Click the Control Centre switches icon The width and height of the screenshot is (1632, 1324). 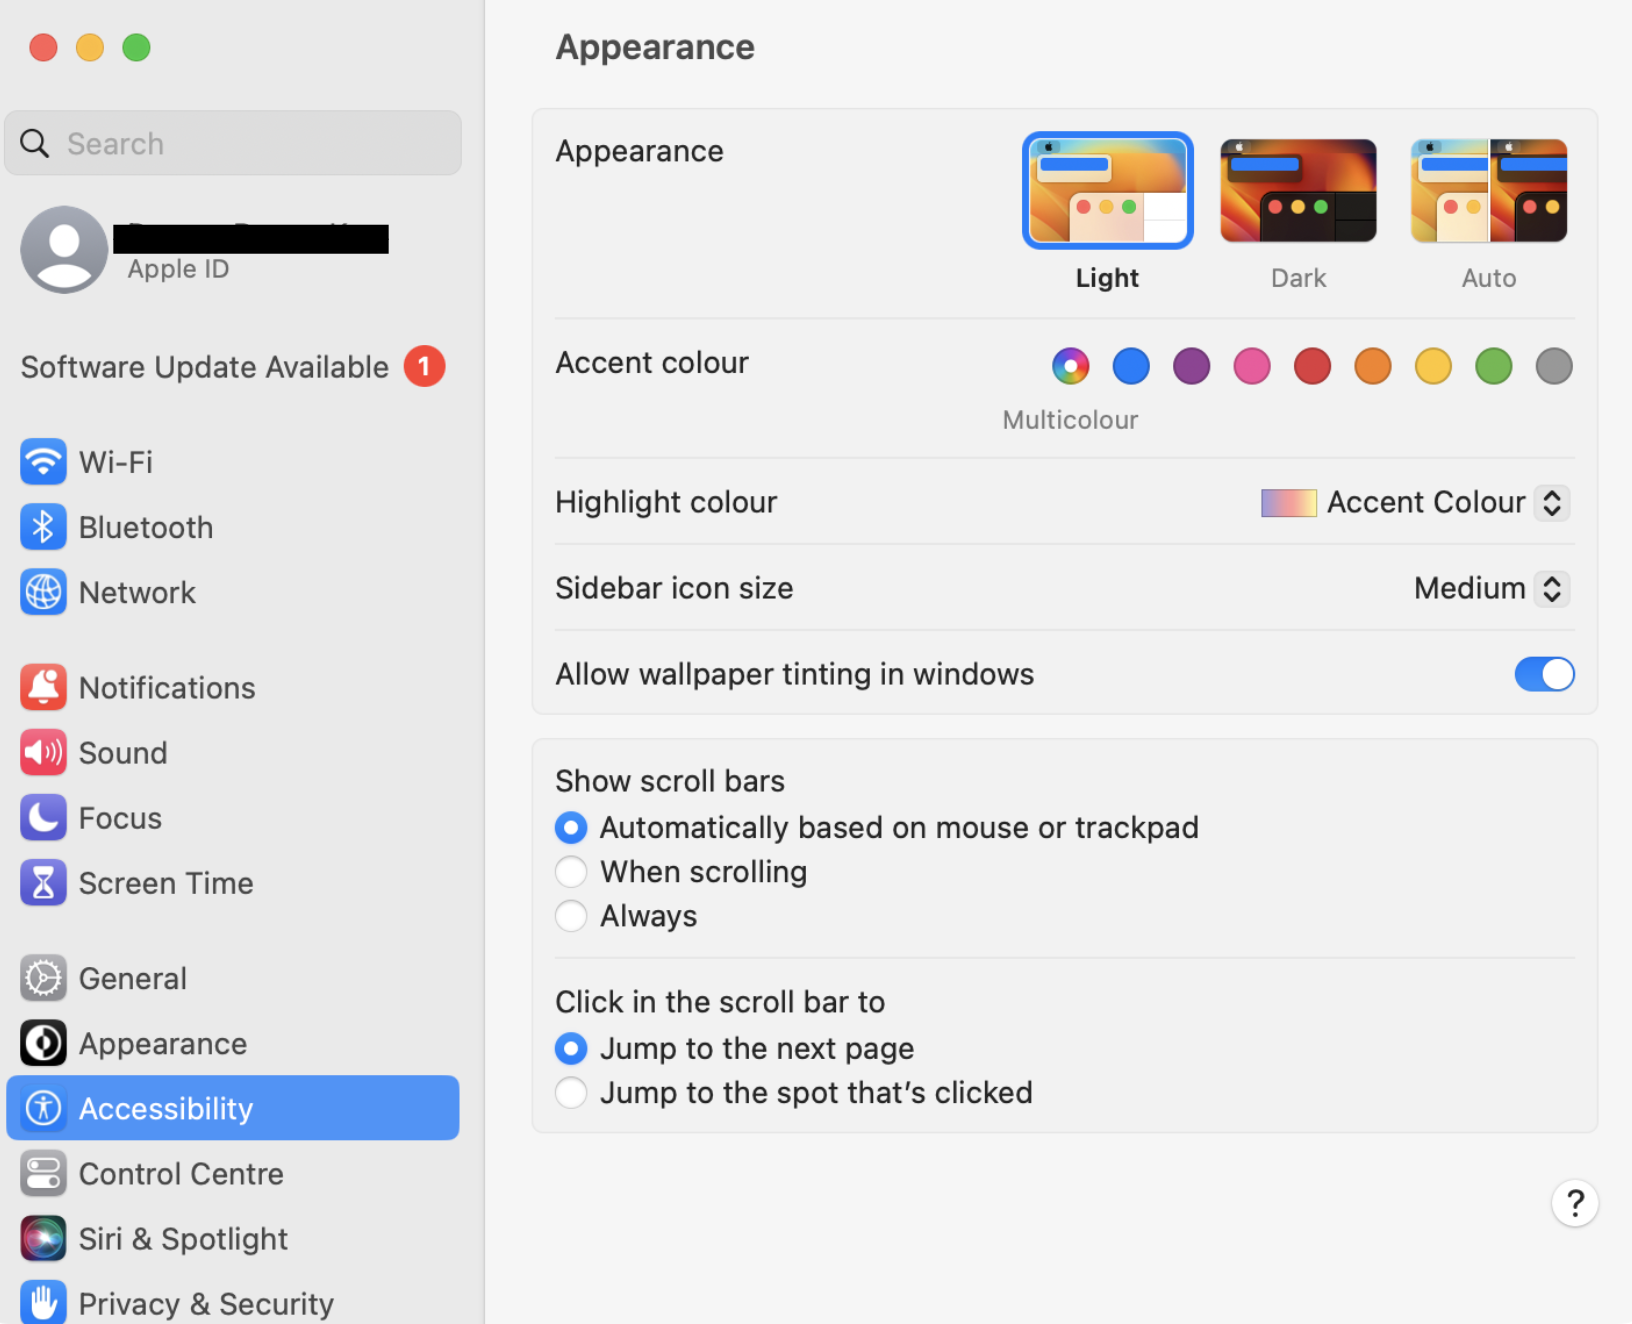coord(43,1173)
